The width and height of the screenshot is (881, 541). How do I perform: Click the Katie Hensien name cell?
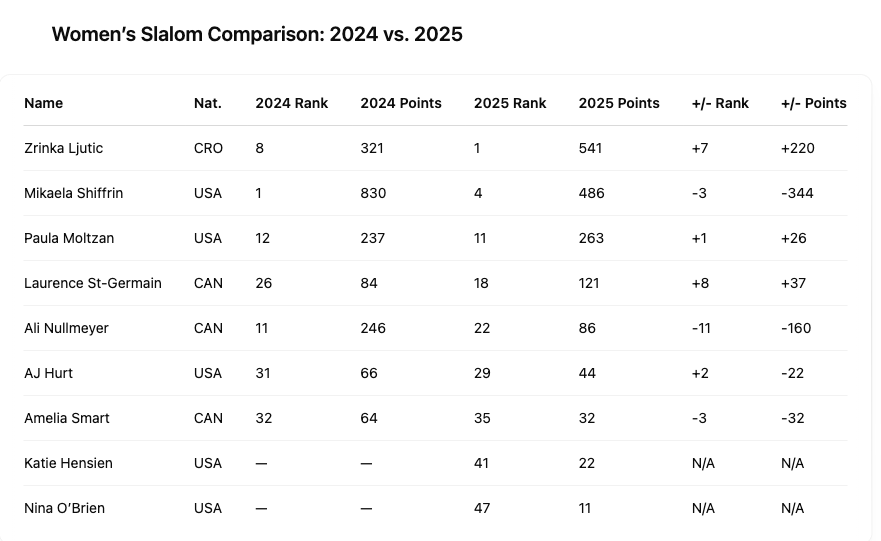click(x=69, y=463)
